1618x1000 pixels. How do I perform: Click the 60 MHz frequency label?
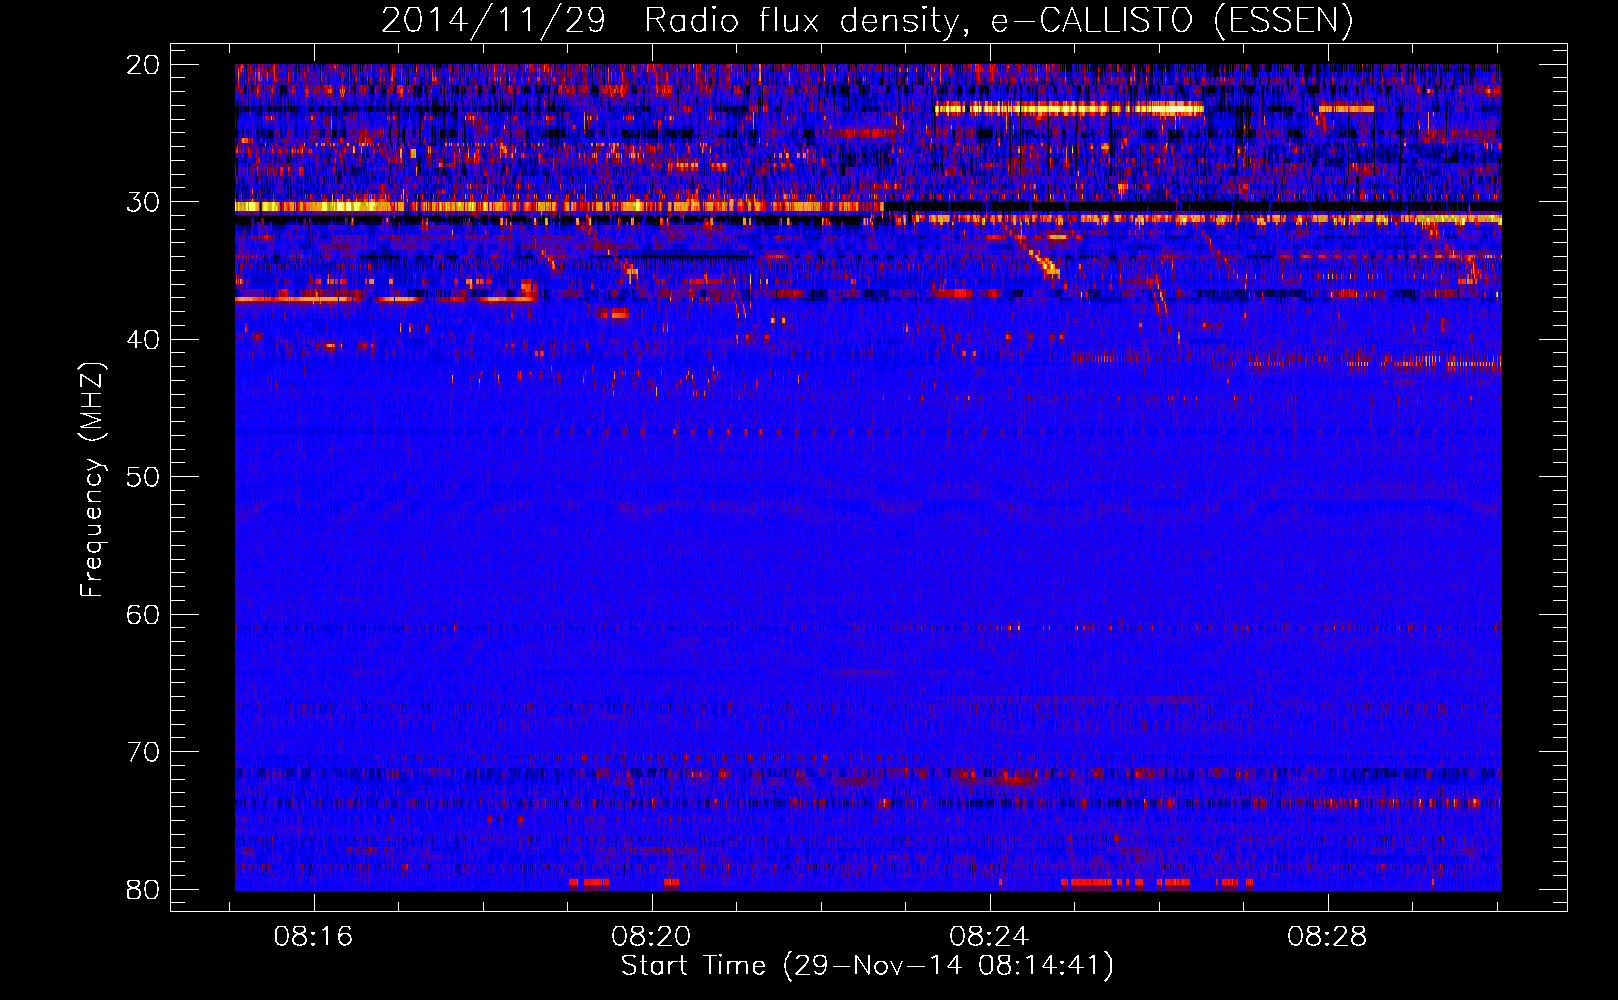tap(143, 614)
